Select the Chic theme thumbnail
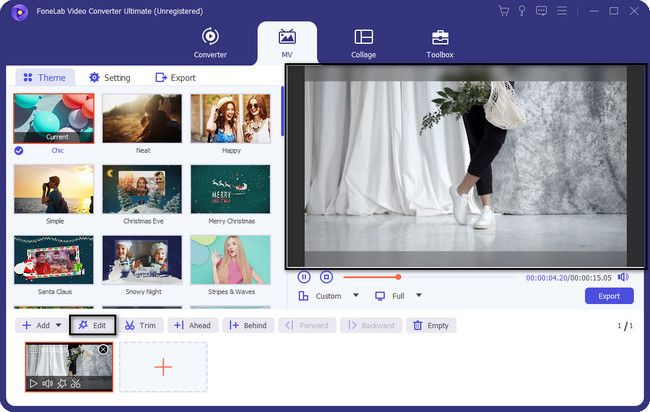 pos(54,119)
